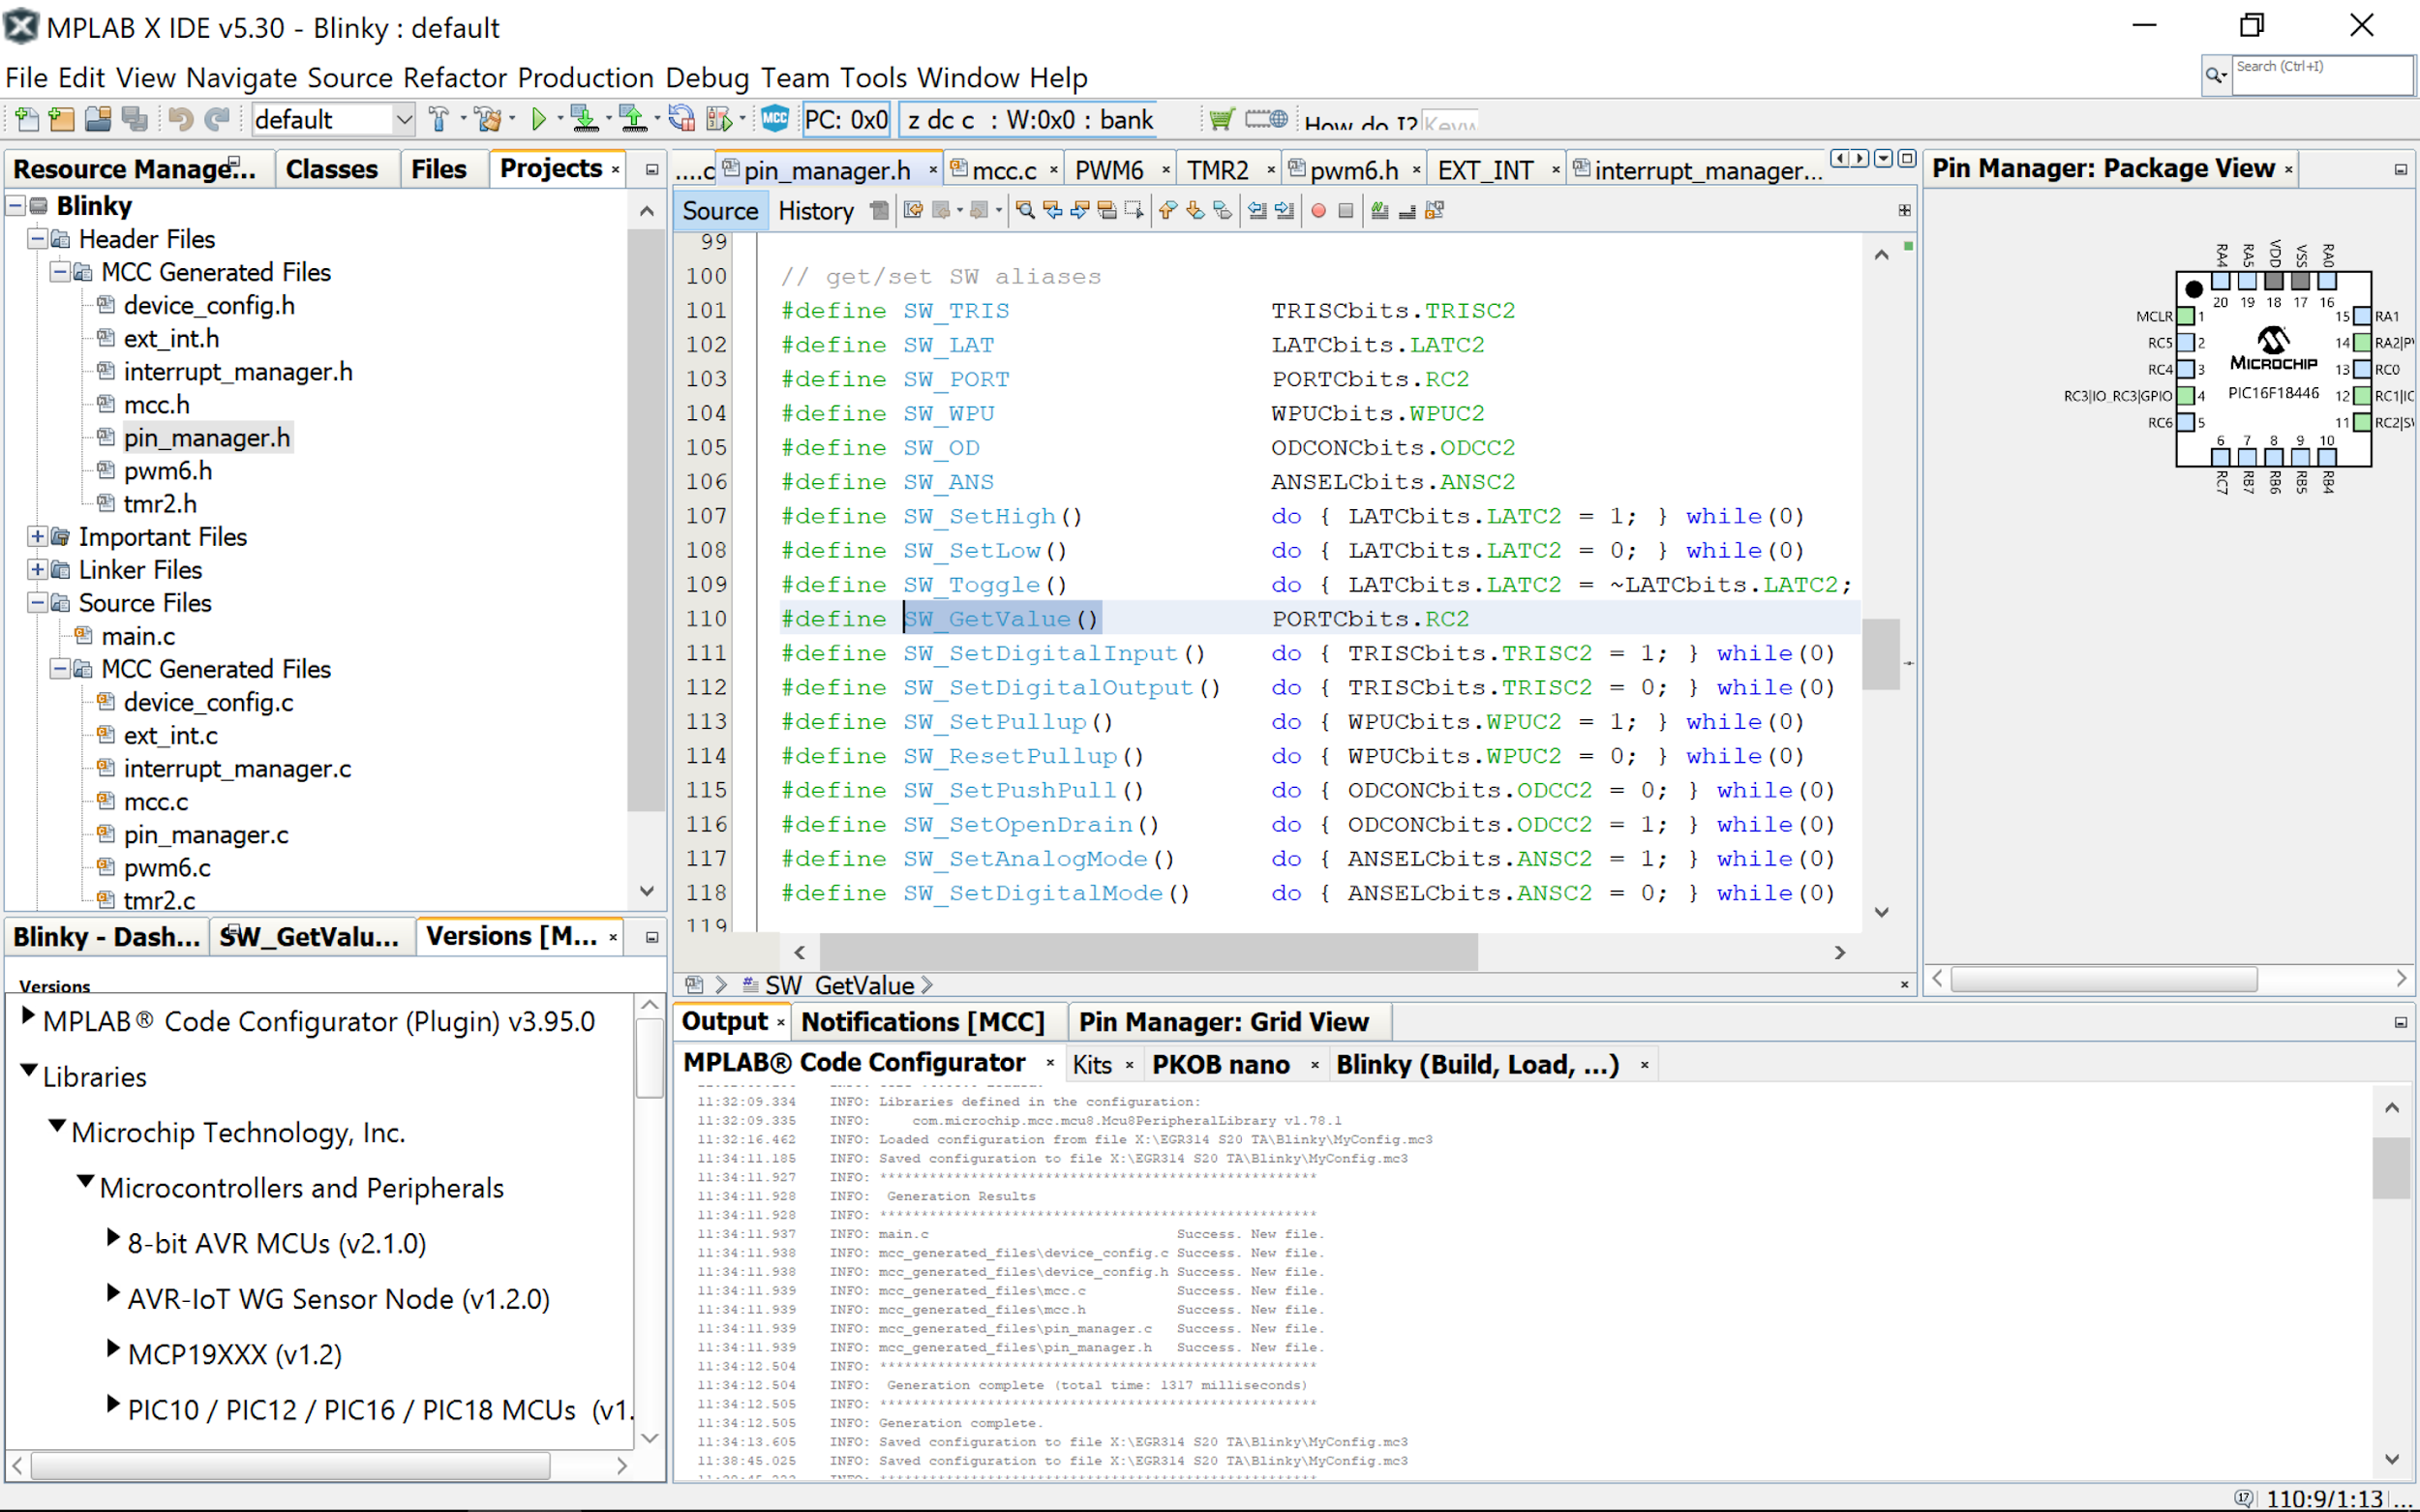
Task: Toggle Highlight Search in editor toolbar
Action: click(1107, 211)
